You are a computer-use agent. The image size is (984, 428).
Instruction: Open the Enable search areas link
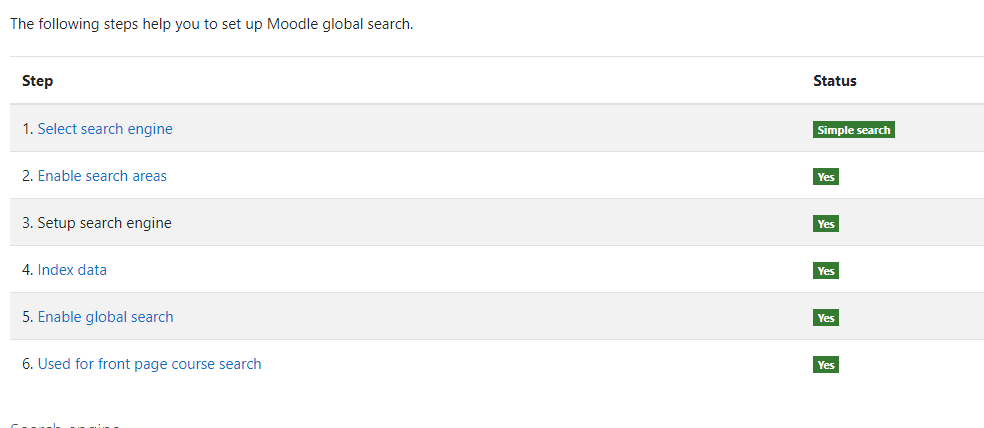(102, 176)
